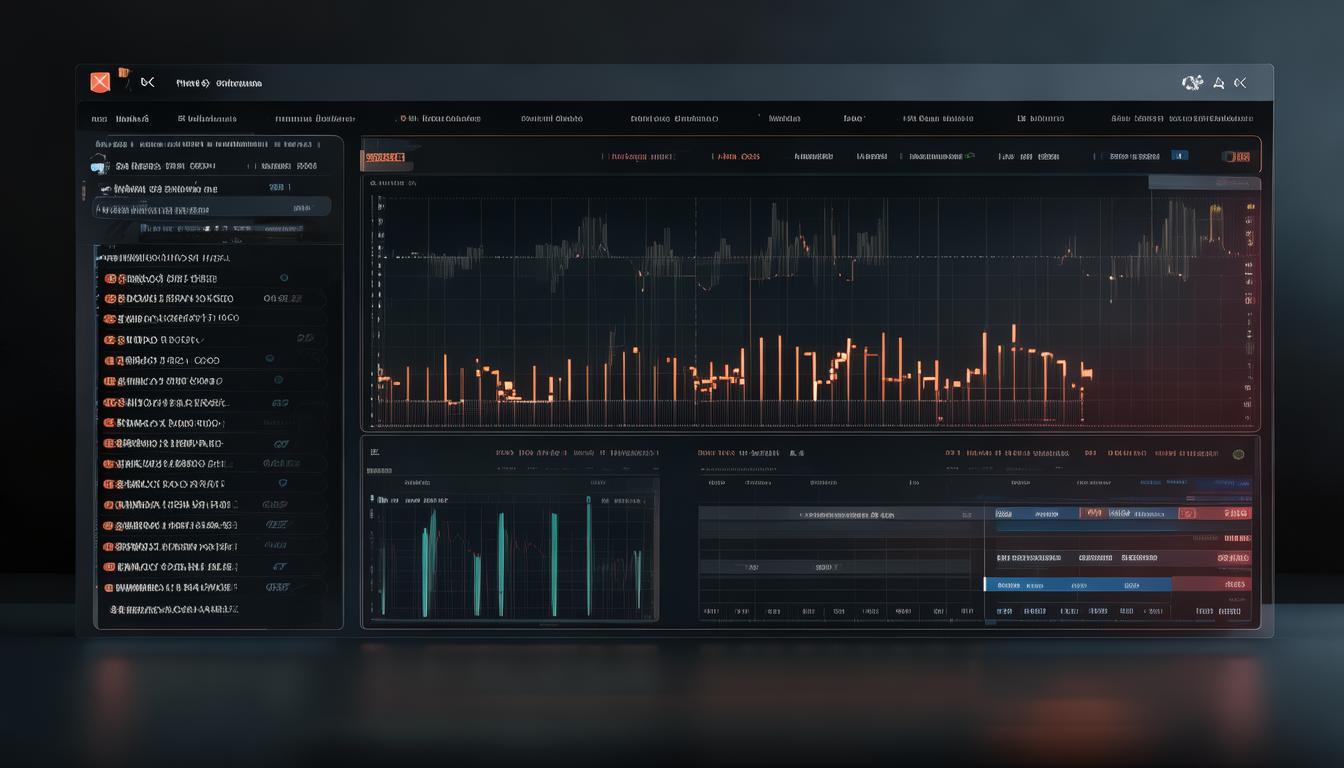This screenshot has height=768, width=1344.
Task: Click the small blue monitor icon in the left sidebar
Action: pyautogui.click(x=98, y=167)
